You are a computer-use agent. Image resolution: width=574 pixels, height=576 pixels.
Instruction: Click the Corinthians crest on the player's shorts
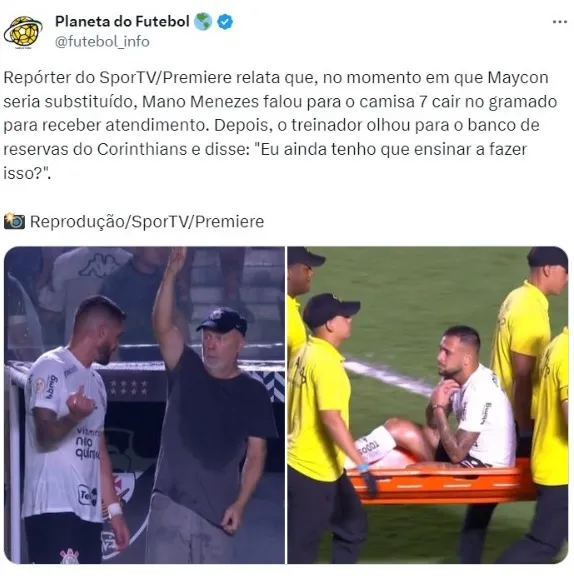pos(69,555)
